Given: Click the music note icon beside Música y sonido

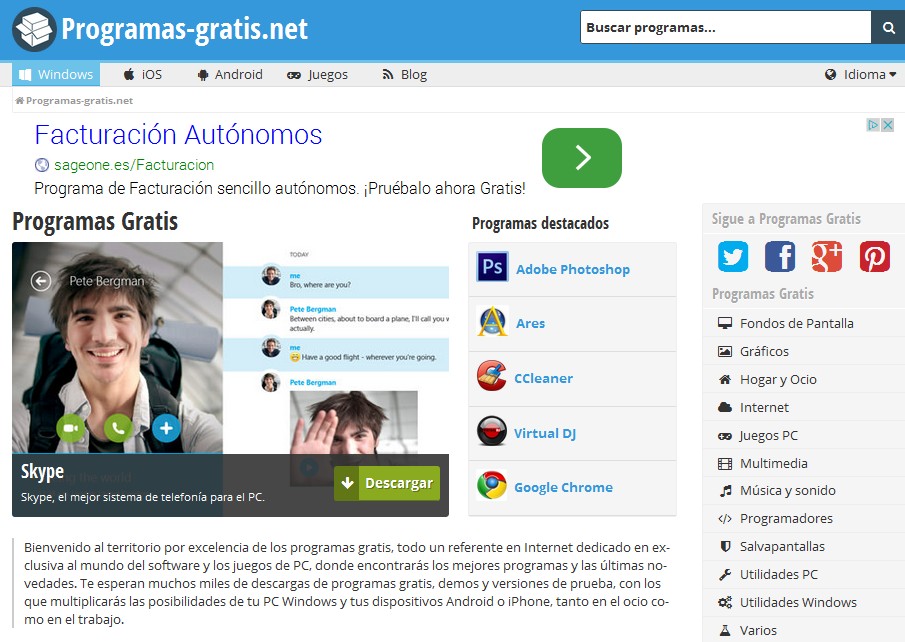Looking at the screenshot, I should coord(726,491).
